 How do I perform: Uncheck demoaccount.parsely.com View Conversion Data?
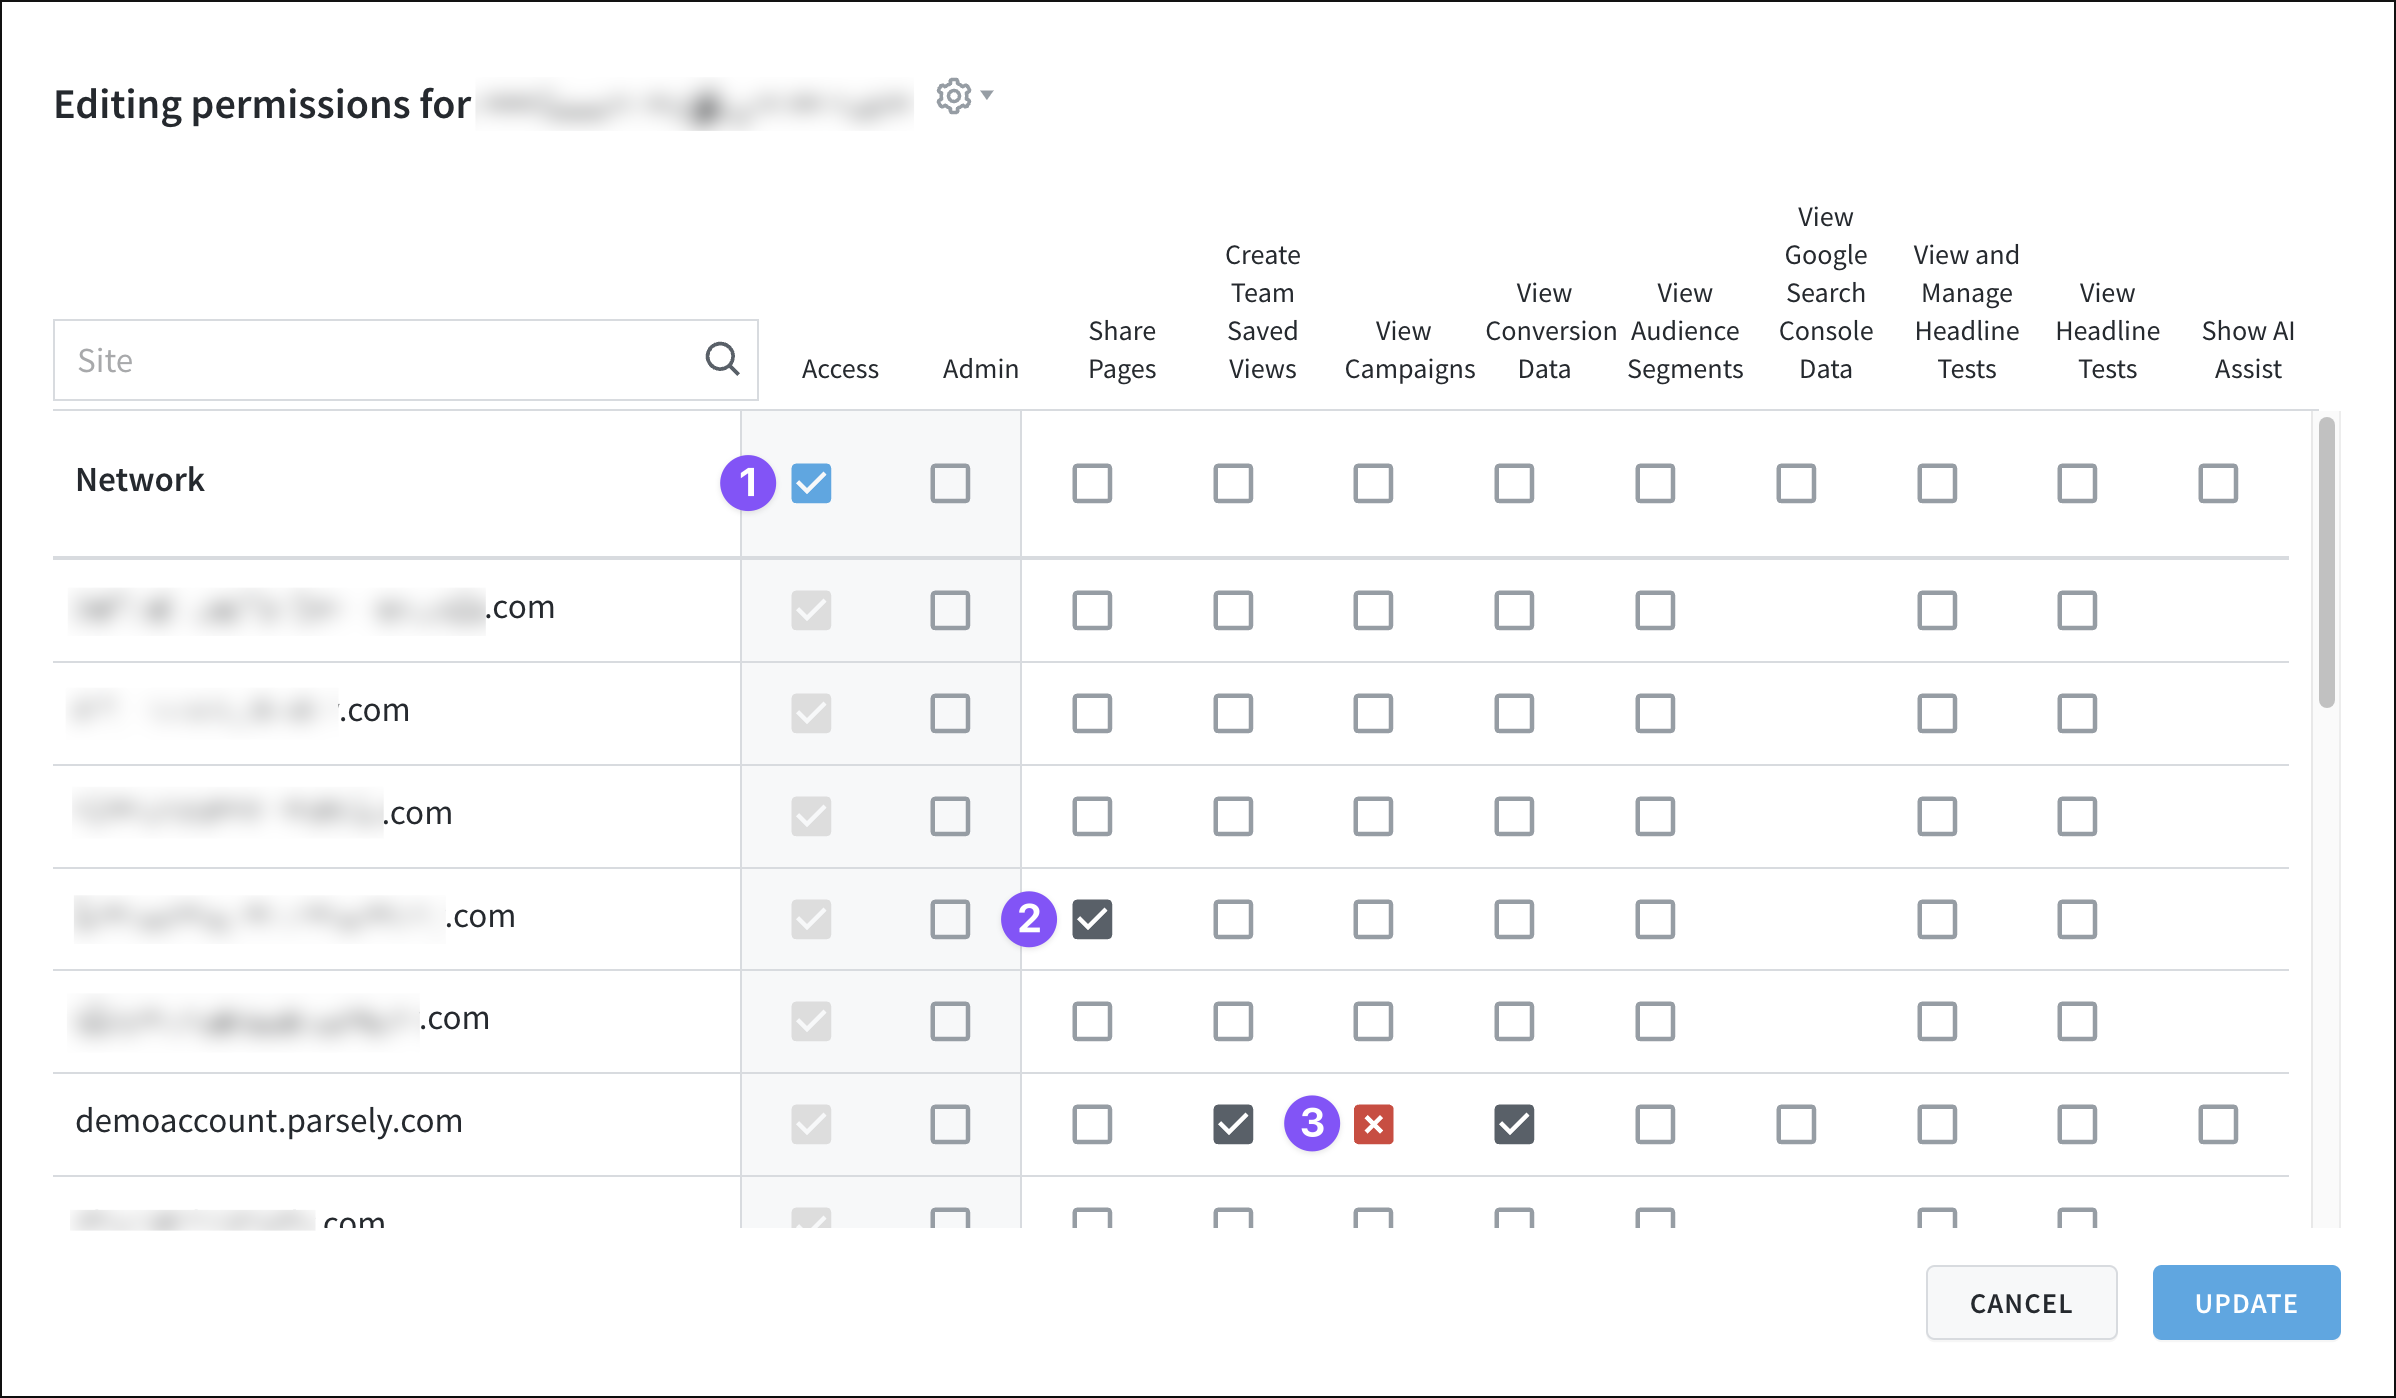click(1514, 1124)
